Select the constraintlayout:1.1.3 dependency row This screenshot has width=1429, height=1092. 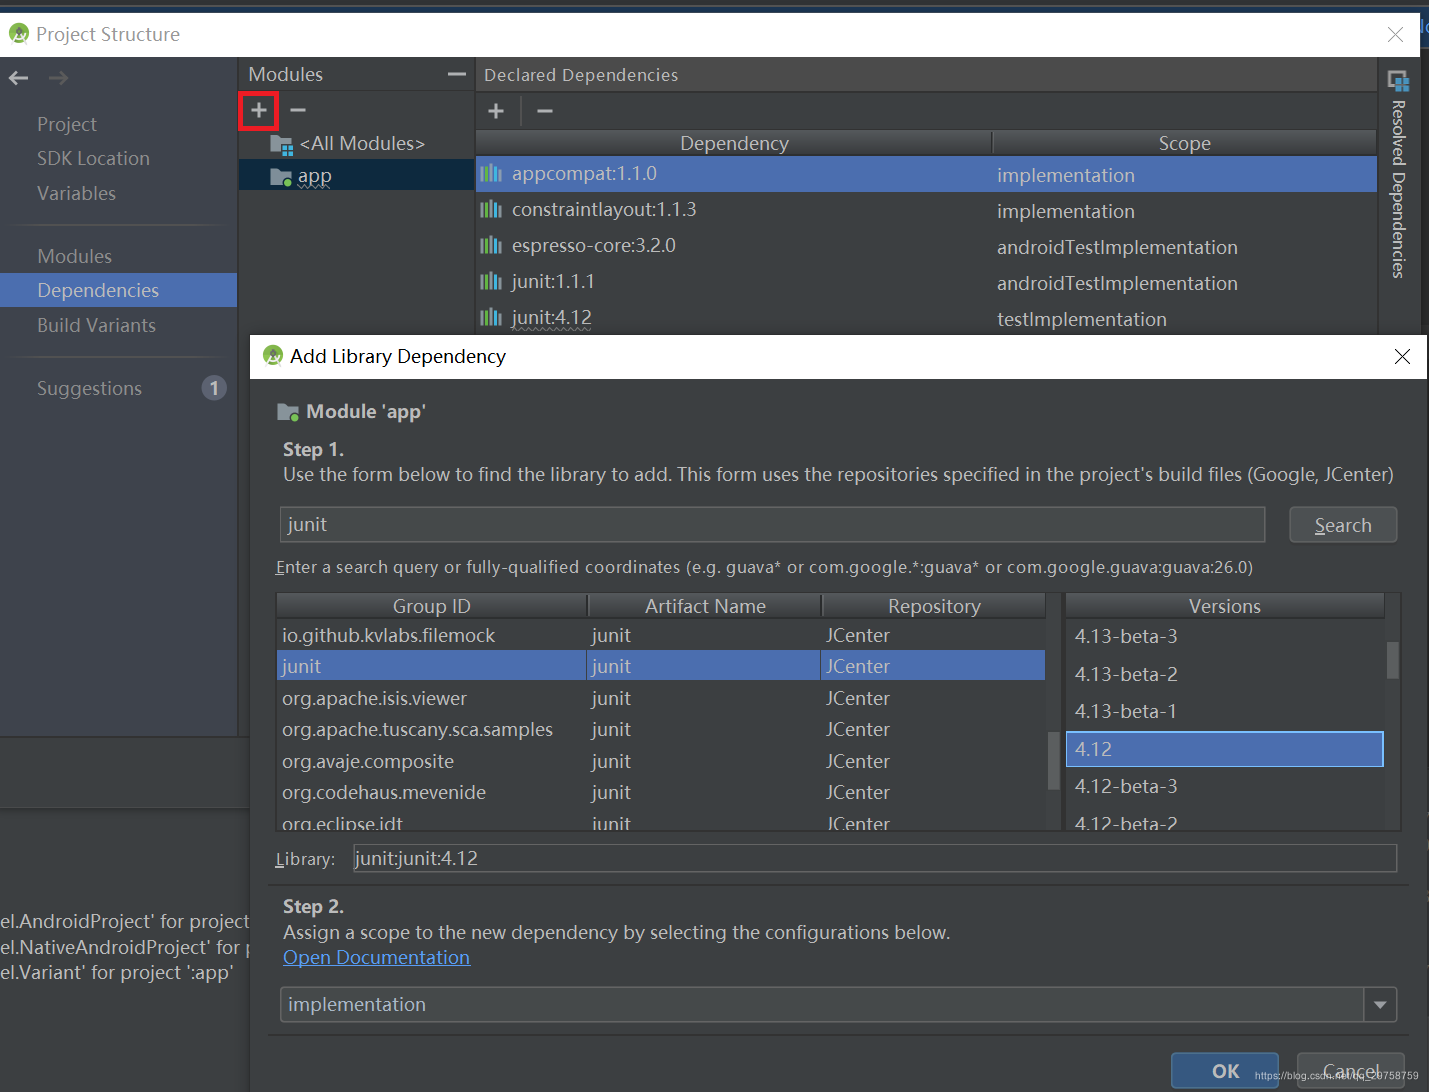[926, 210]
